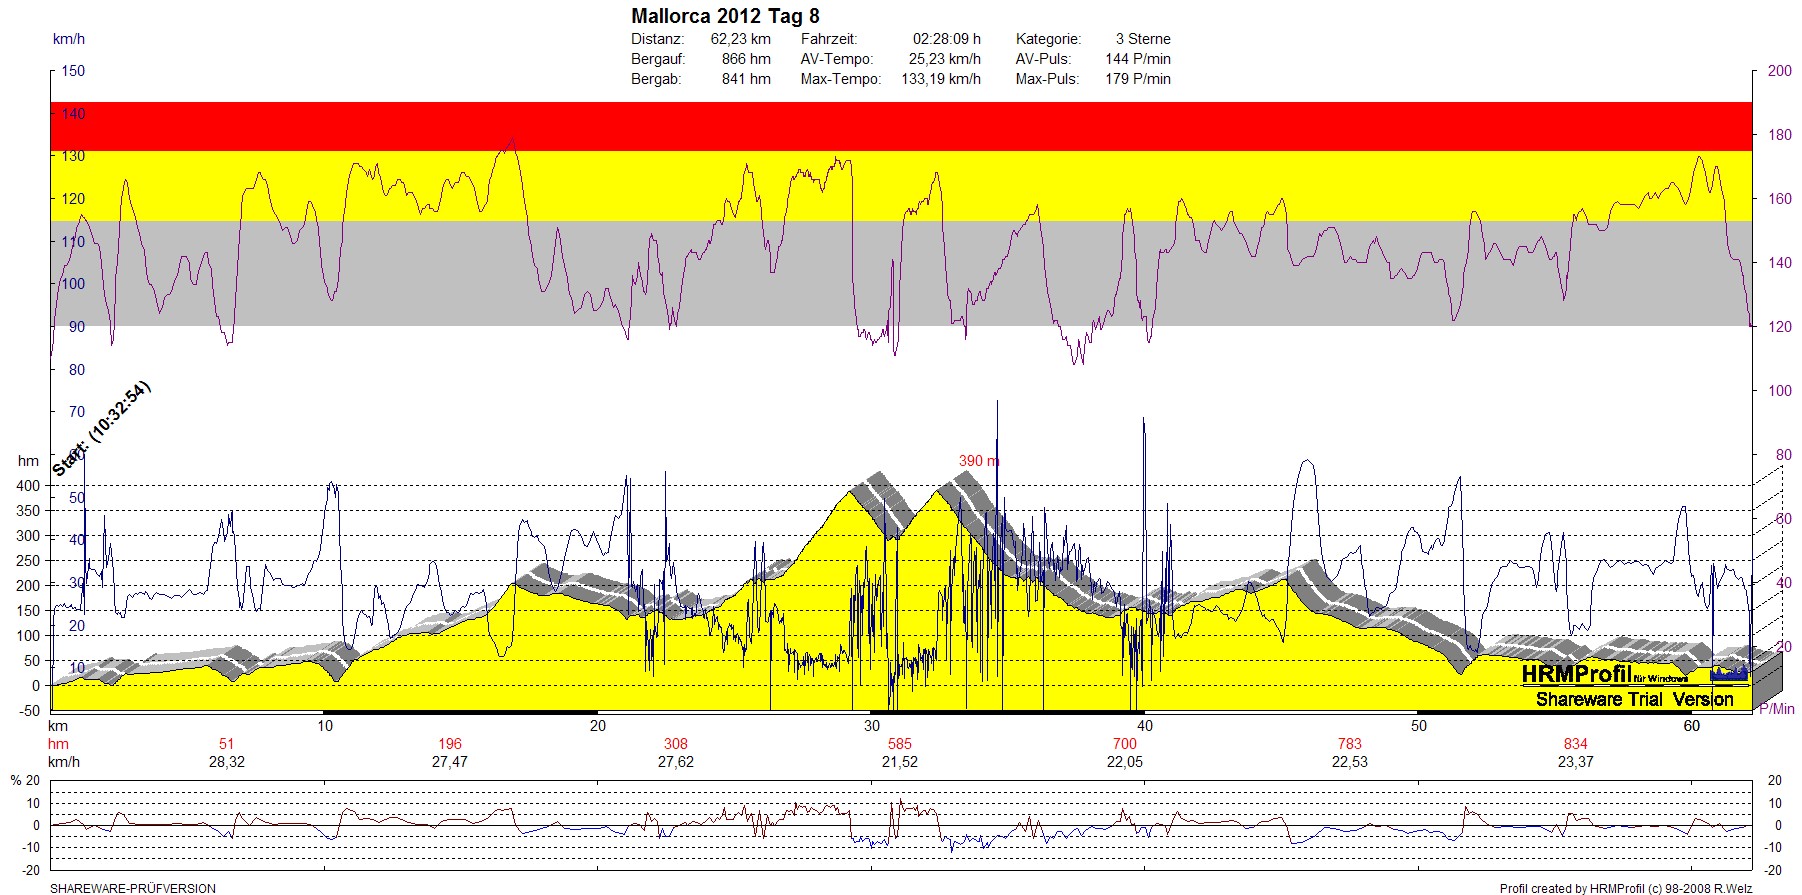1802x895 pixels.
Task: Click the small blue icon beside HRMProfil logo
Action: 1729,674
